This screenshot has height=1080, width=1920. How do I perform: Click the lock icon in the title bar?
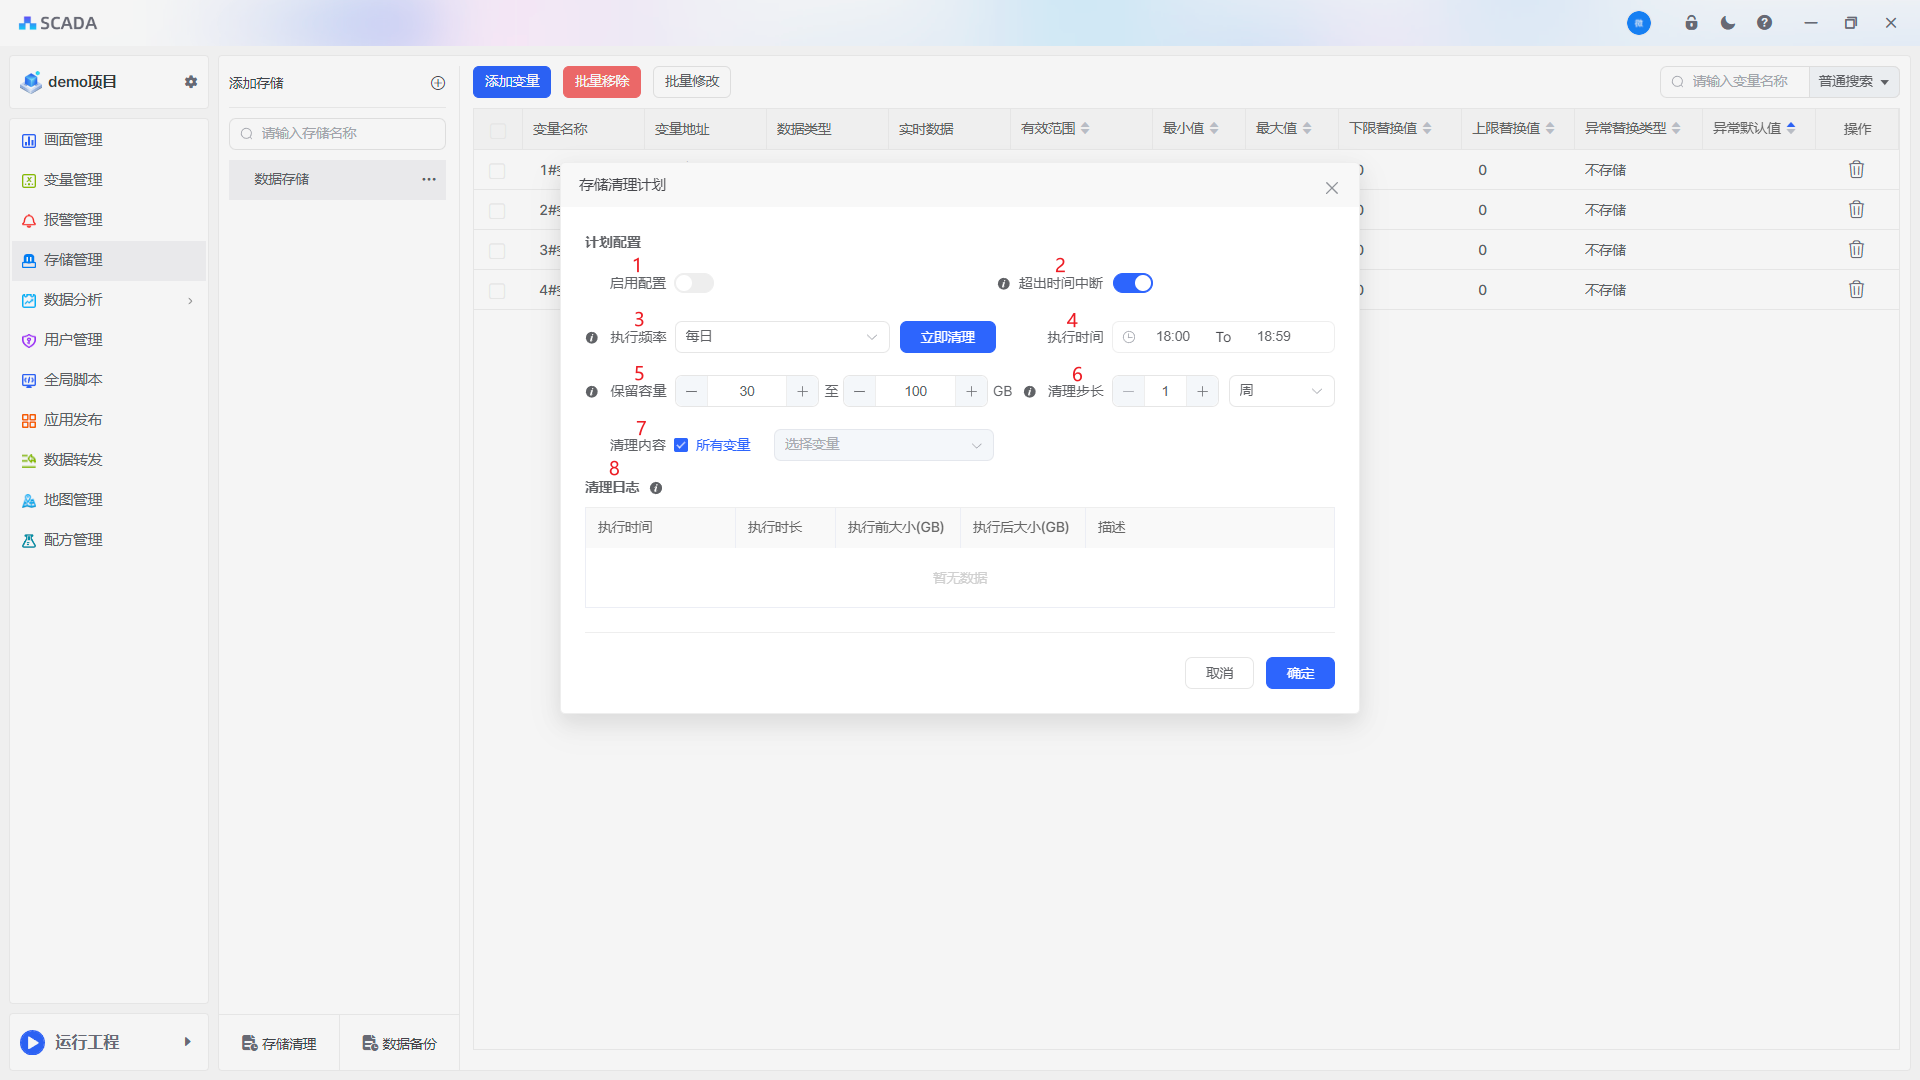click(x=1691, y=23)
